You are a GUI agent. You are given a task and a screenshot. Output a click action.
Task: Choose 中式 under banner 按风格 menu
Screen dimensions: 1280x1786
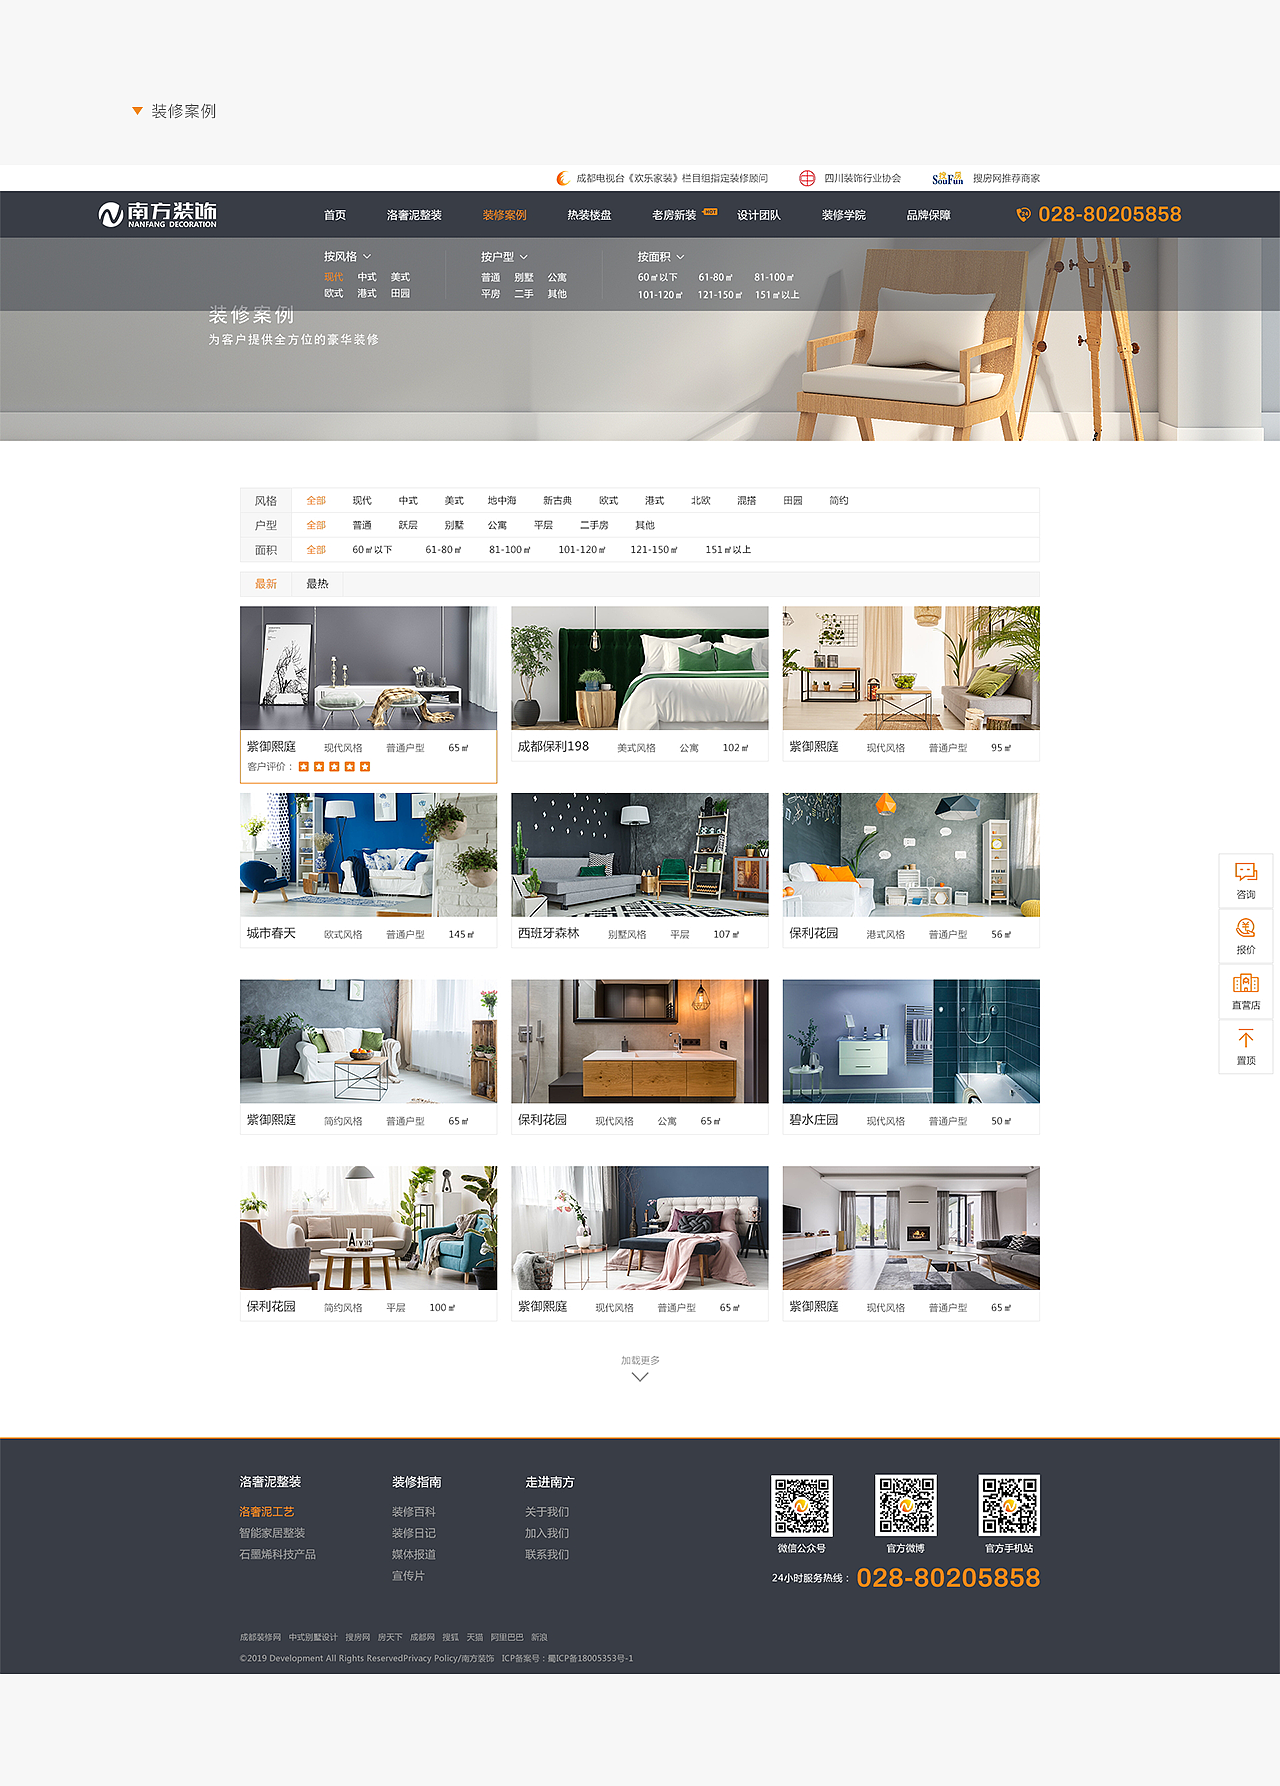[x=367, y=277]
